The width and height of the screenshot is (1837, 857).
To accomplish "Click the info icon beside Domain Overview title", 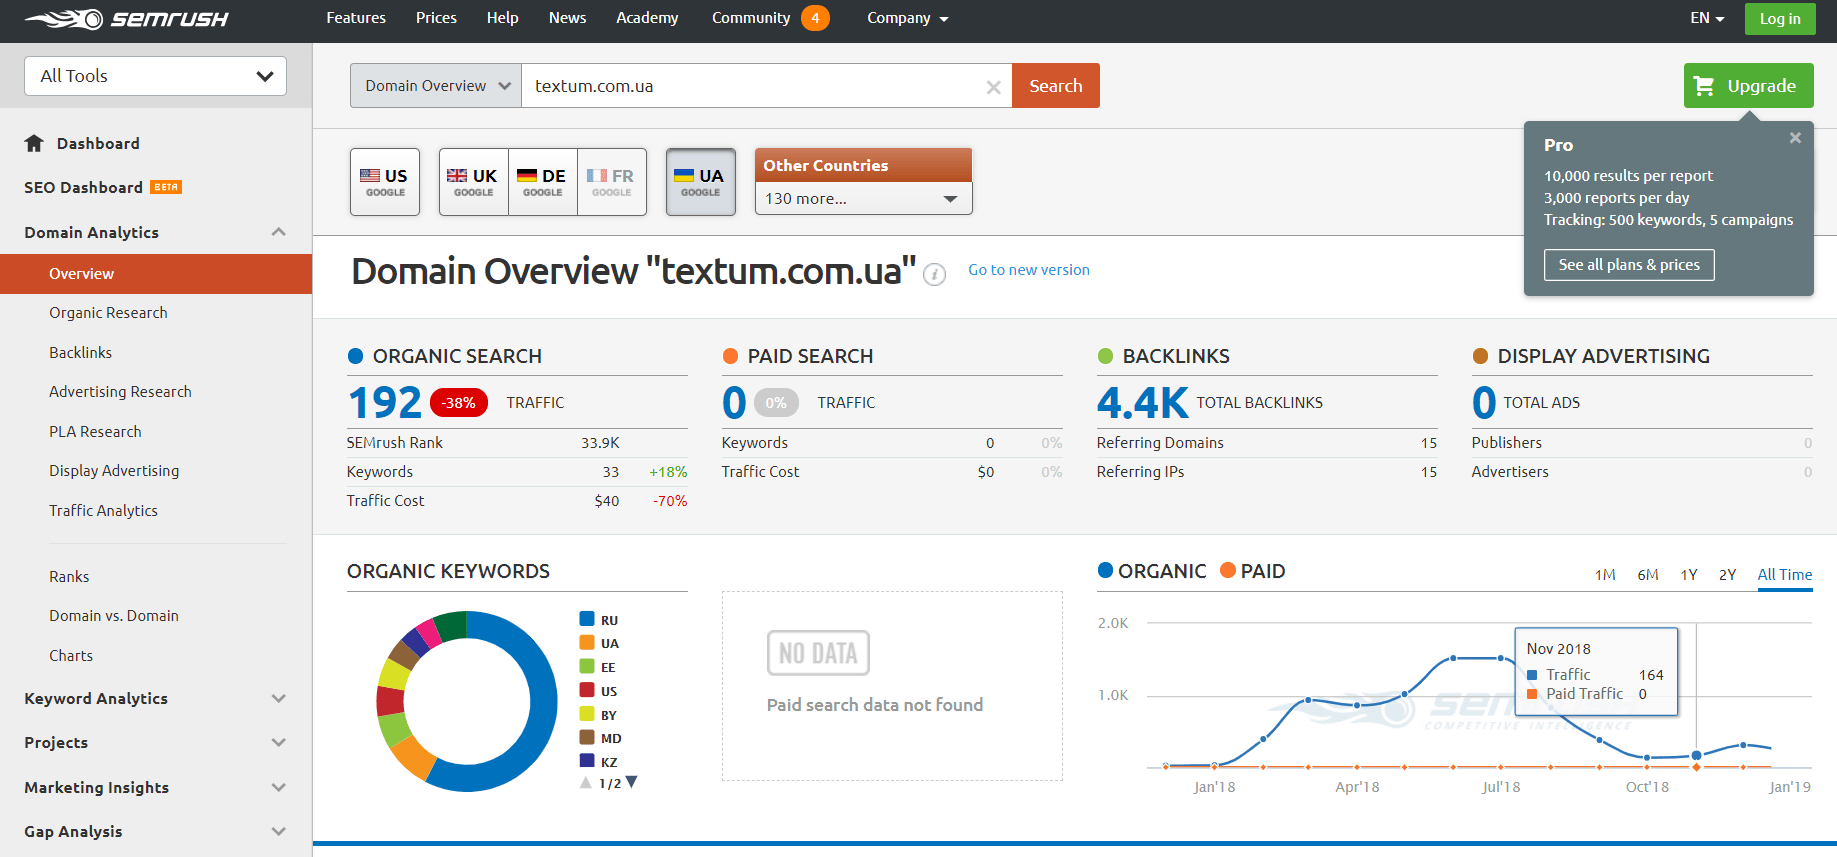I will pos(934,275).
